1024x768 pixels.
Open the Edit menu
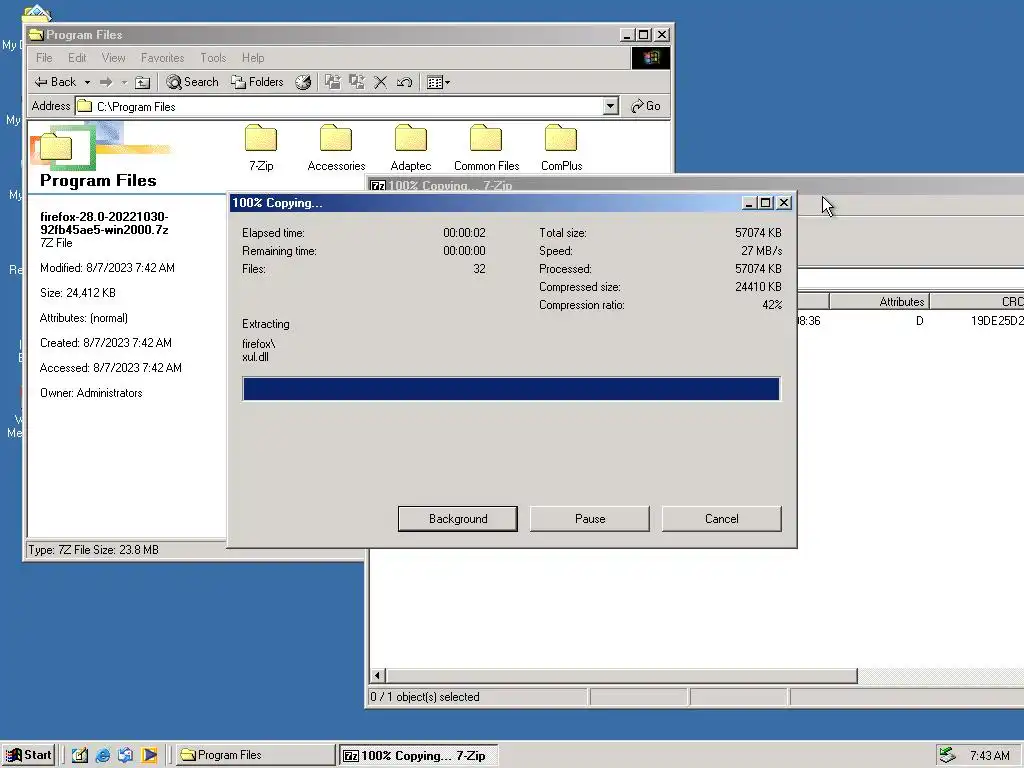coord(77,57)
